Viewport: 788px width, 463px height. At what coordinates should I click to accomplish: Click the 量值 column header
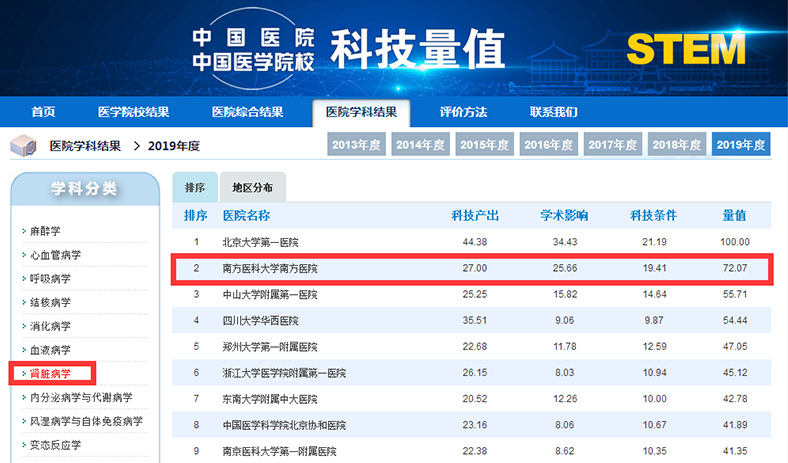pos(734,216)
